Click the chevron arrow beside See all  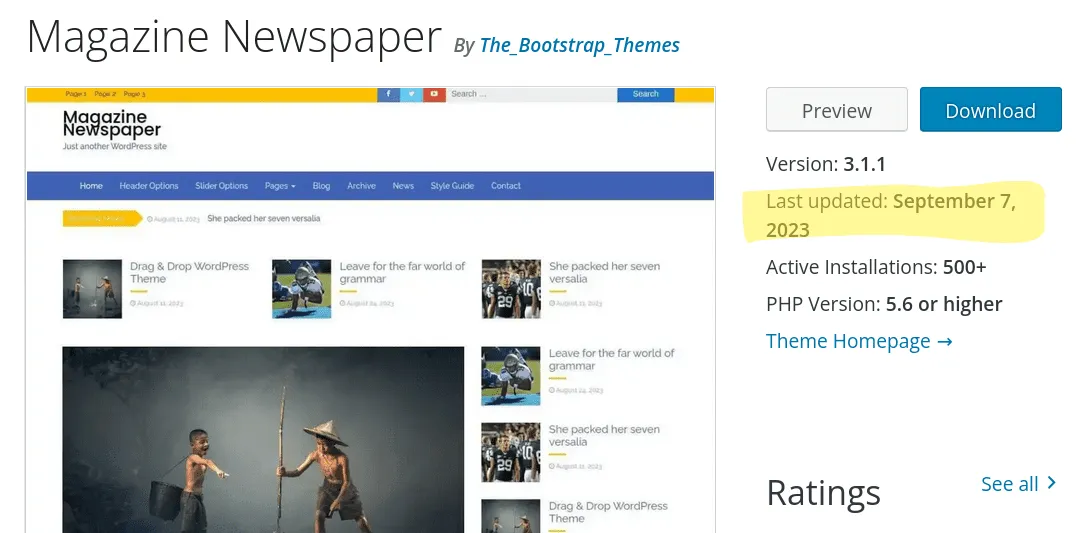[1052, 482]
